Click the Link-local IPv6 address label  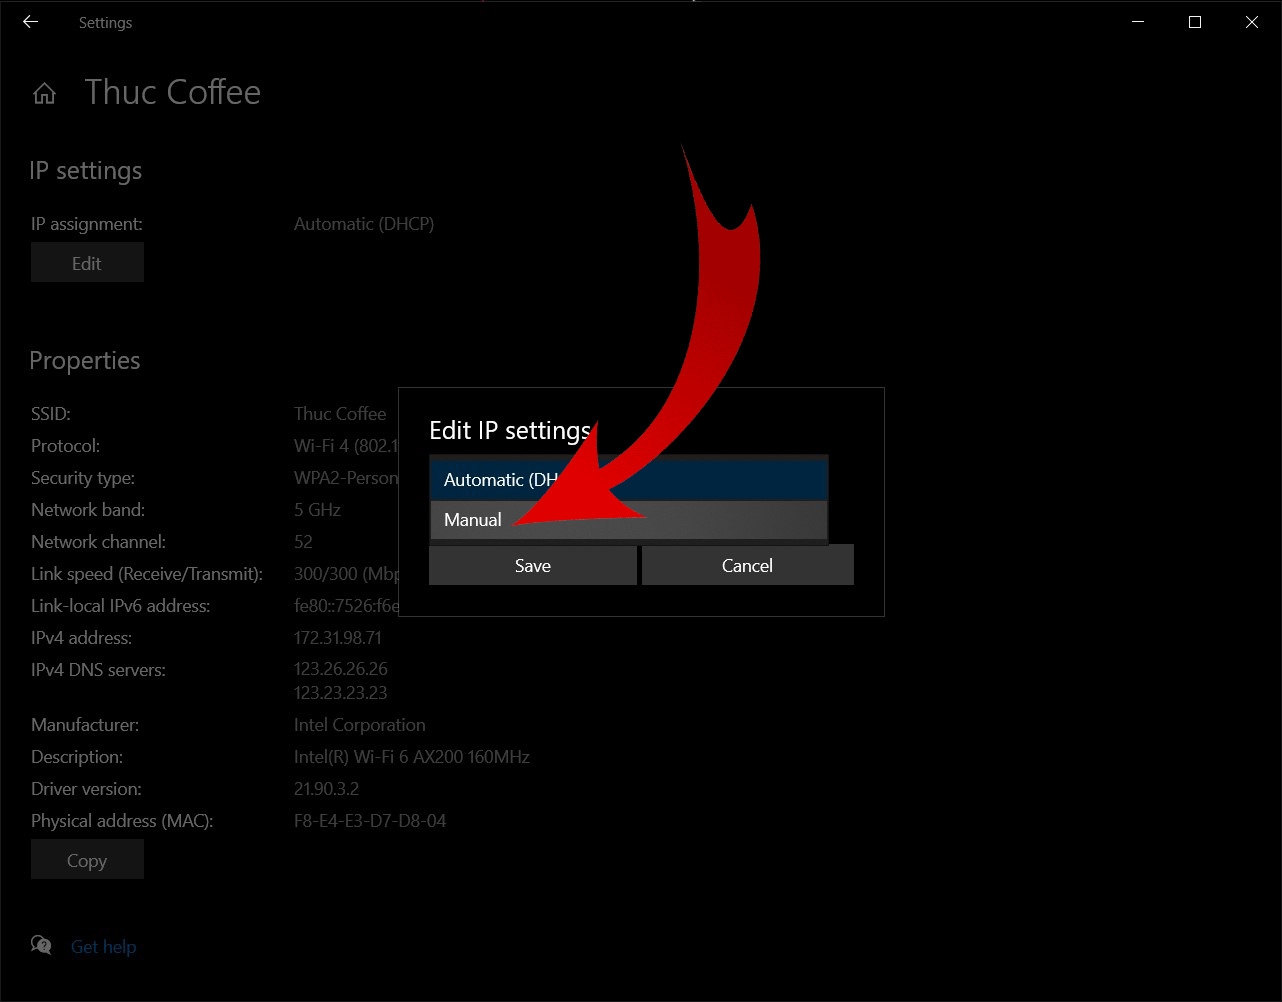pyautogui.click(x=121, y=606)
